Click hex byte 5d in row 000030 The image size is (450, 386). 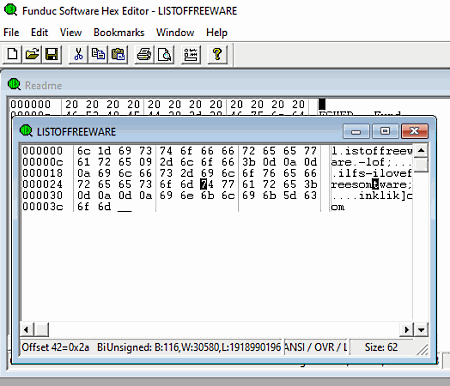tap(290, 195)
